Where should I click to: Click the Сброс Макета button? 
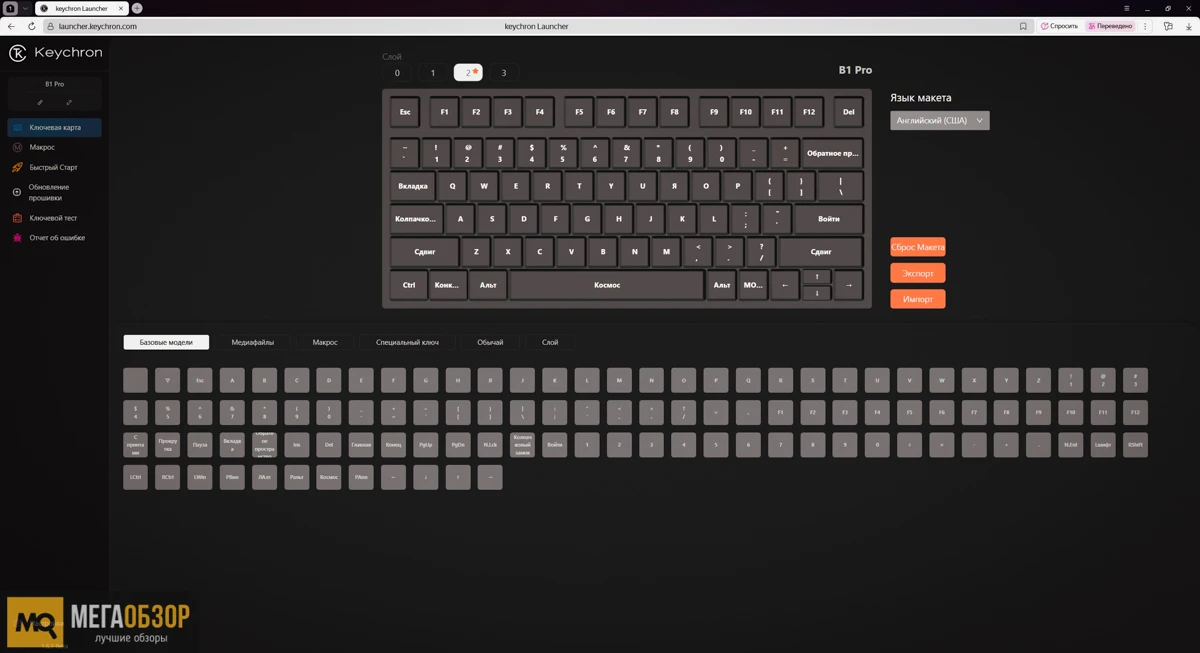pos(917,247)
